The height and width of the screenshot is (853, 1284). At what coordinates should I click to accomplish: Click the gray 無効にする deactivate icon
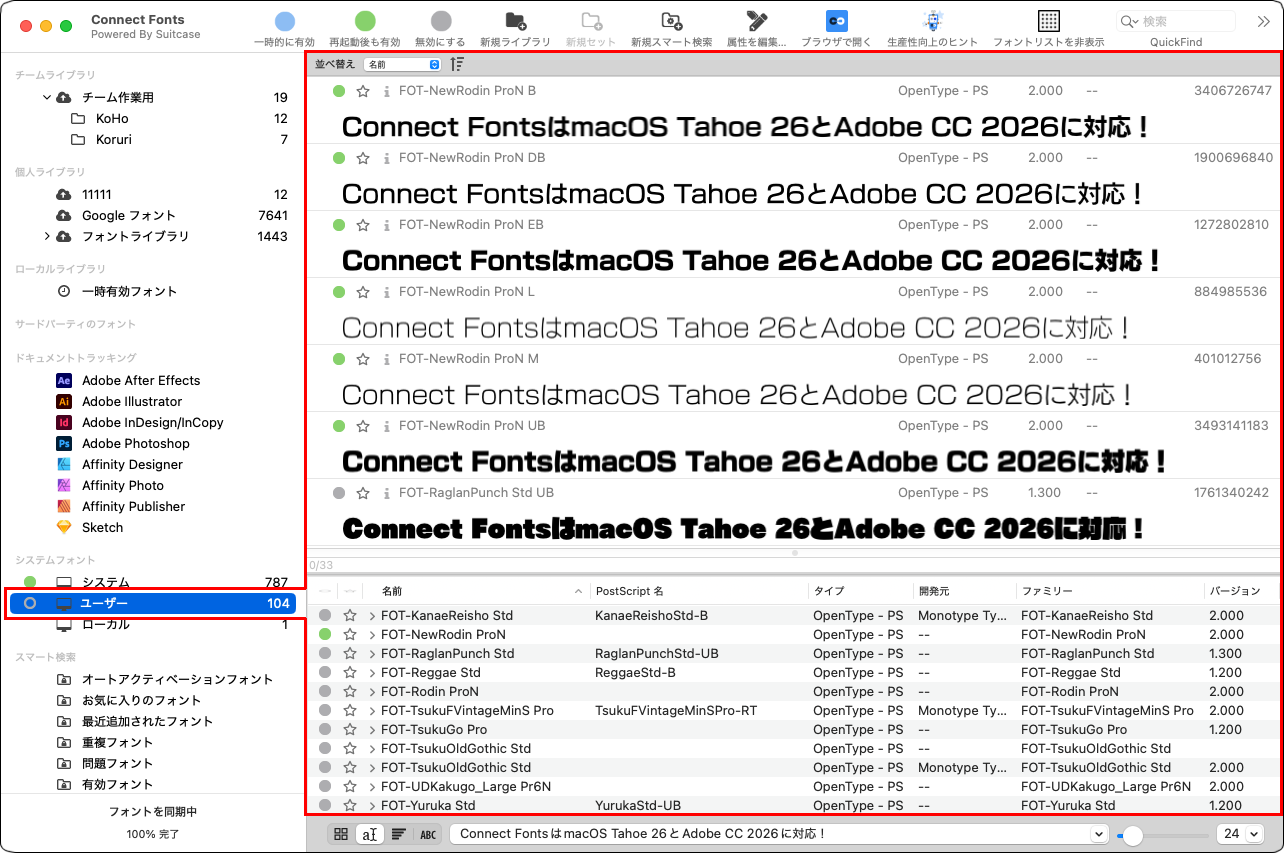click(441, 21)
